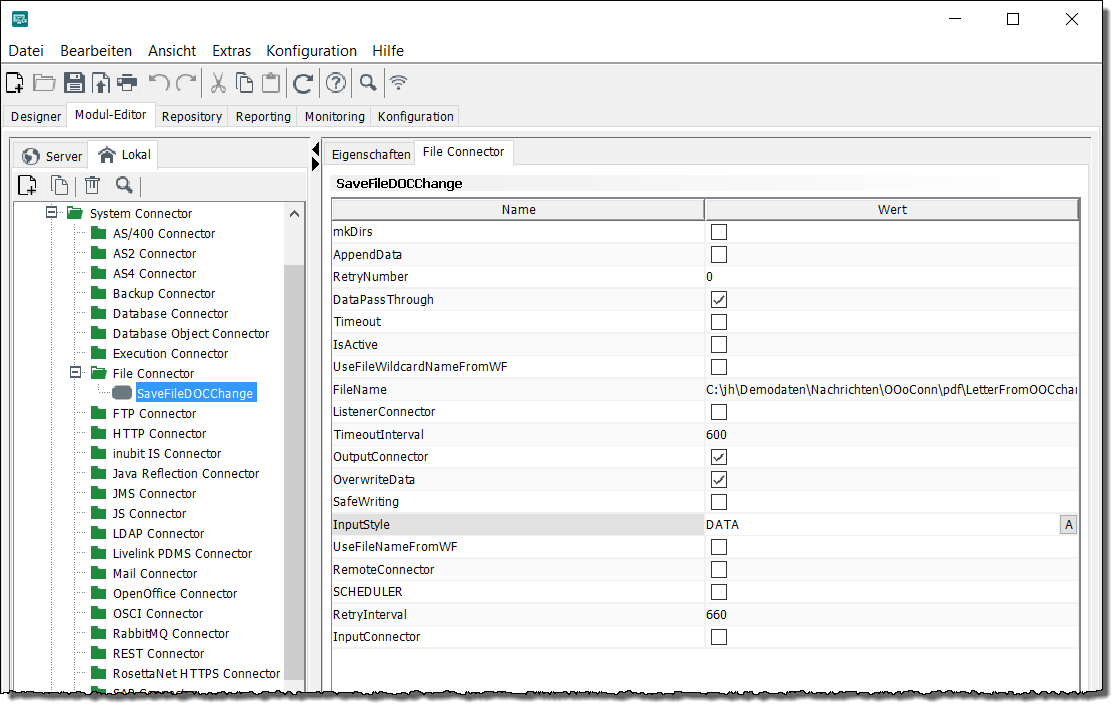Toggle the OverwriteData checkbox
The height and width of the screenshot is (710, 1118).
point(718,480)
